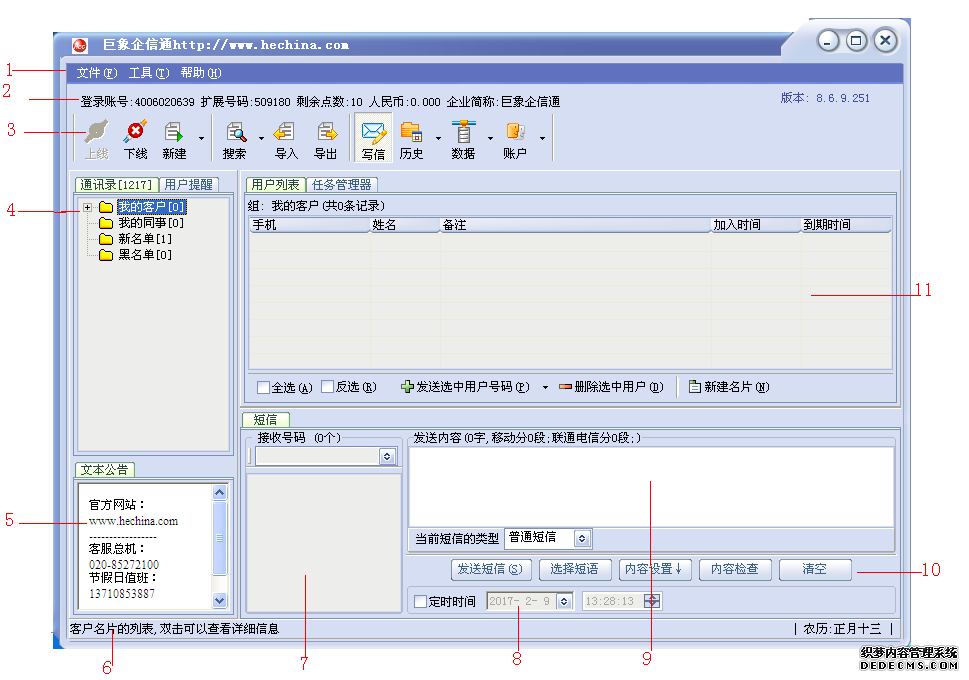Switch to the 任务管理器 tab
Image resolution: width=969 pixels, height=680 pixels.
pos(341,185)
